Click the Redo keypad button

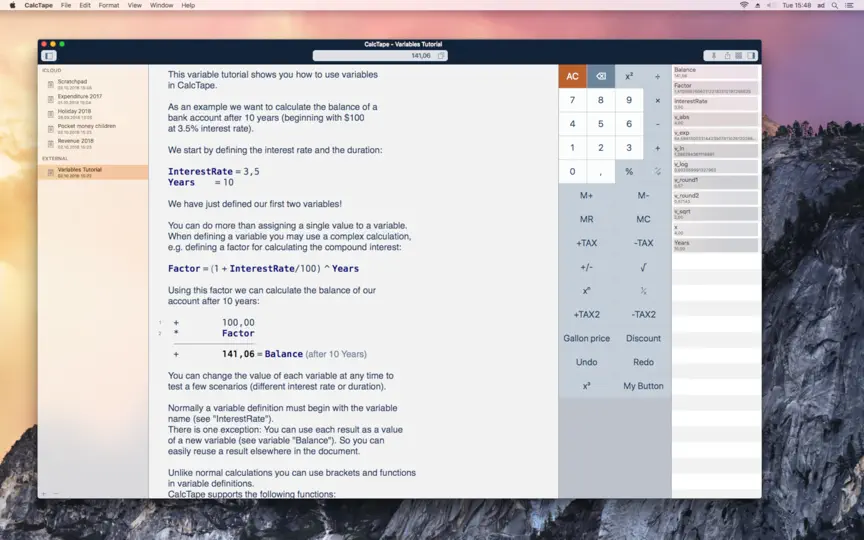(x=643, y=362)
